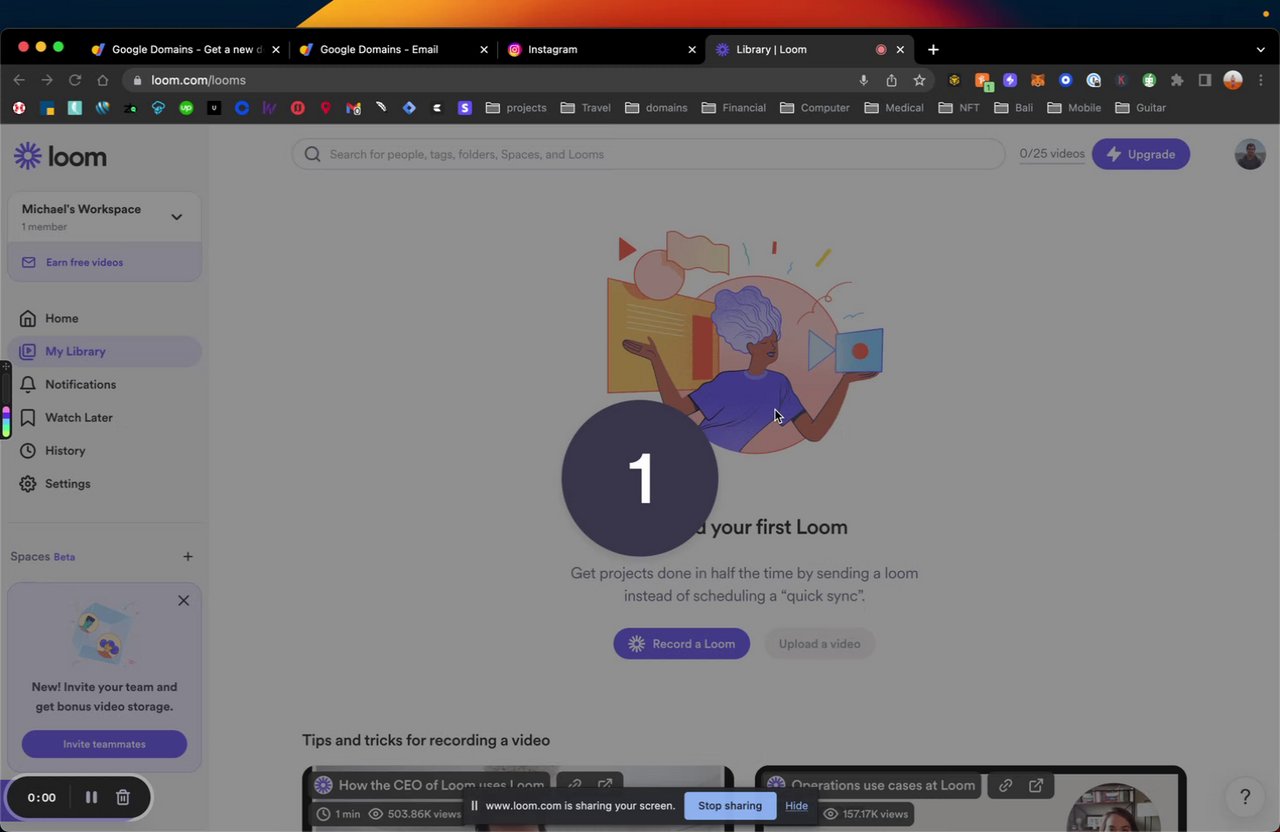1280x832 pixels.
Task: Select My Library in the sidebar
Action: point(104,351)
